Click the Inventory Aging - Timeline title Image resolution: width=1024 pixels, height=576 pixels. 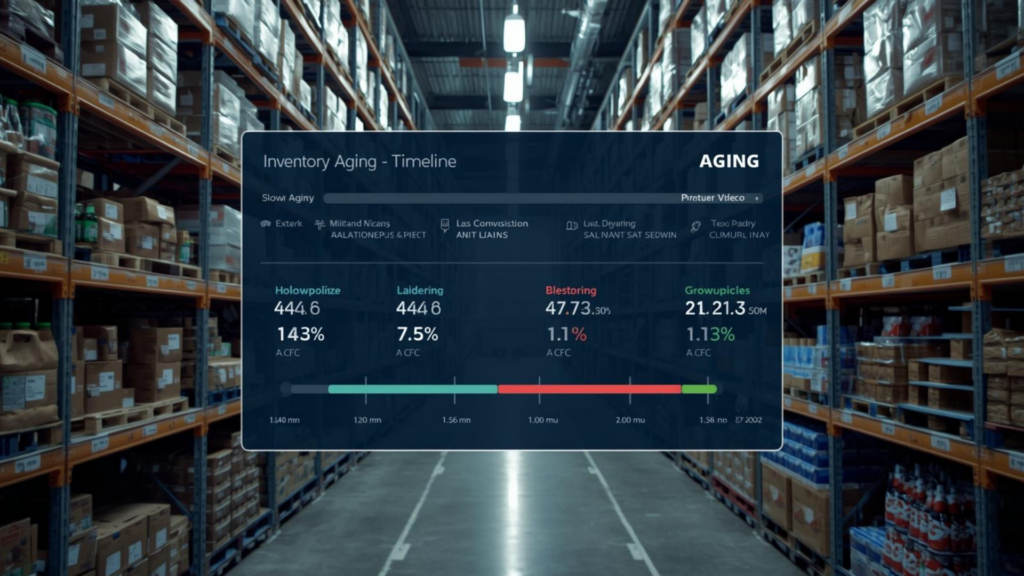point(360,161)
